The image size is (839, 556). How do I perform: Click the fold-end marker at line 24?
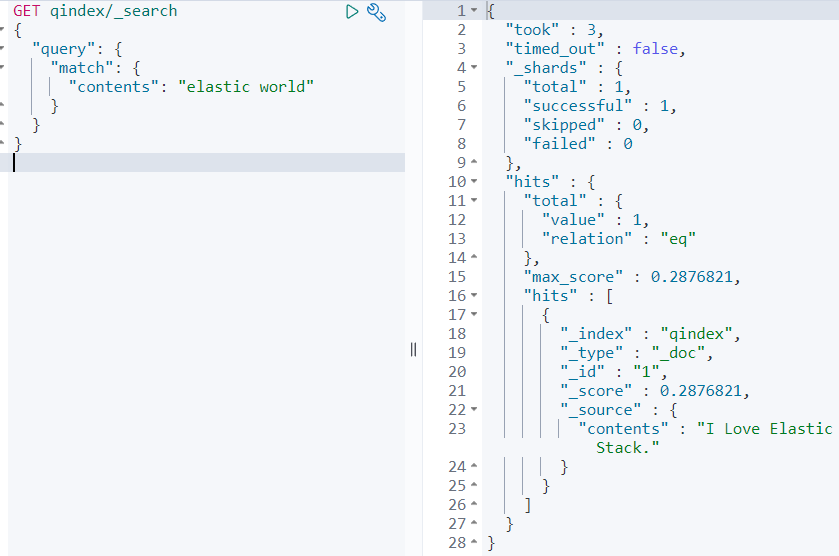474,467
